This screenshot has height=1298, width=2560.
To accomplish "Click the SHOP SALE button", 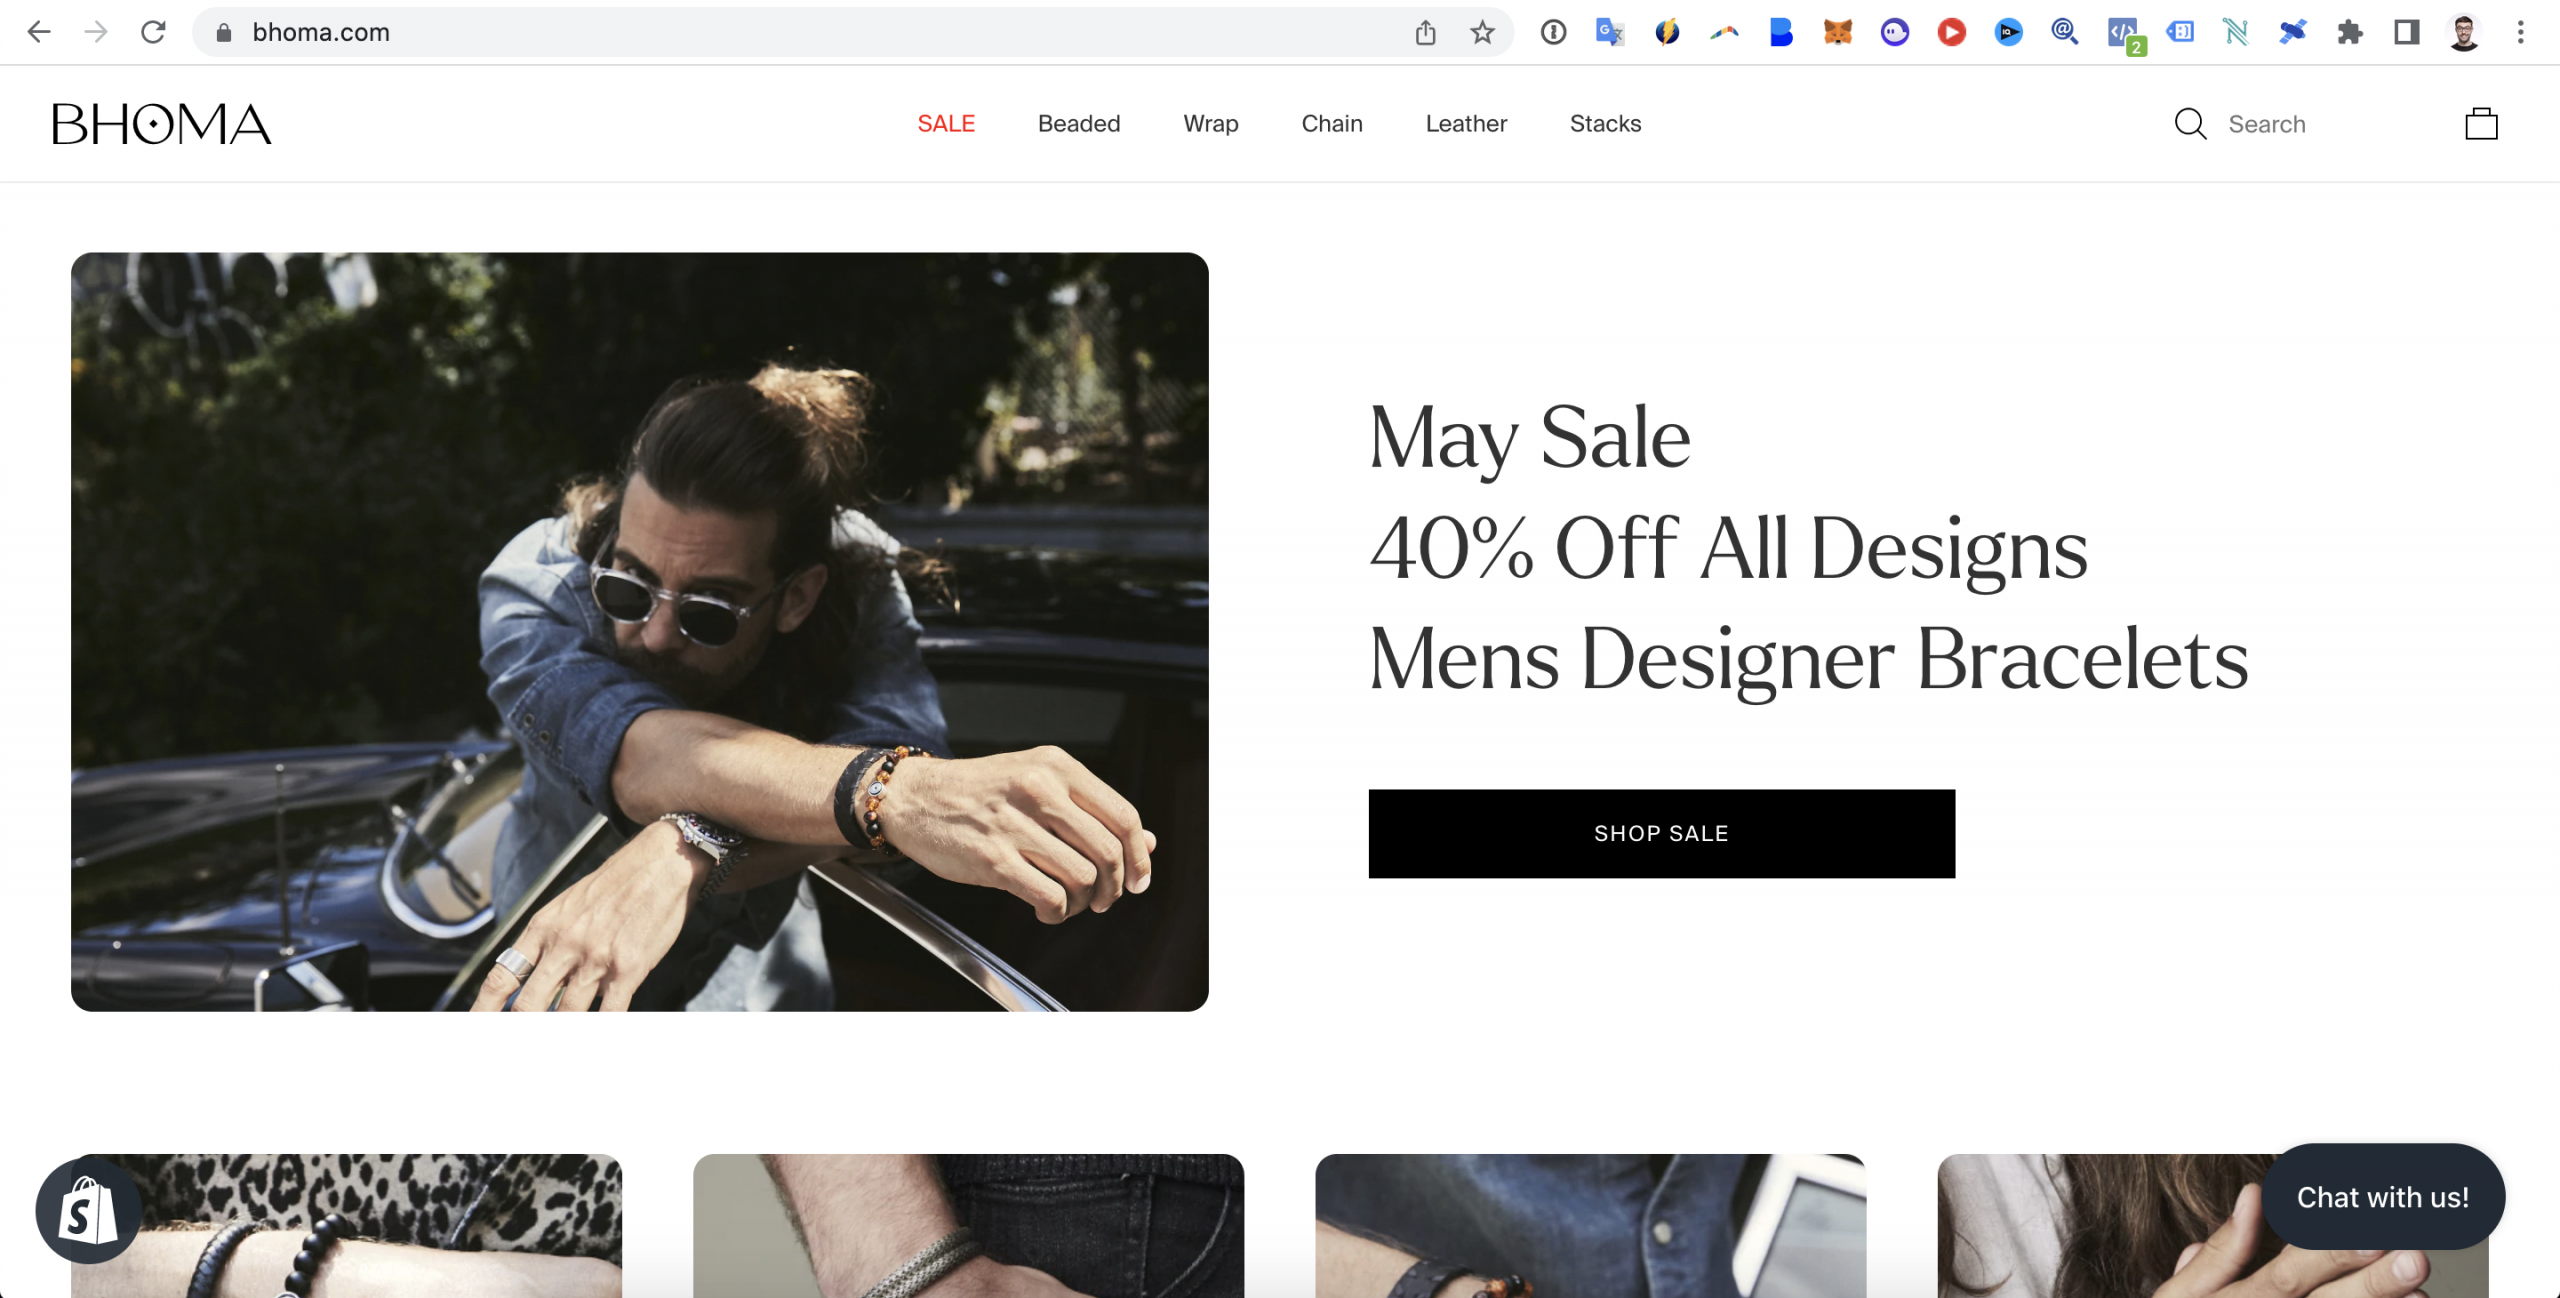I will (x=1661, y=834).
